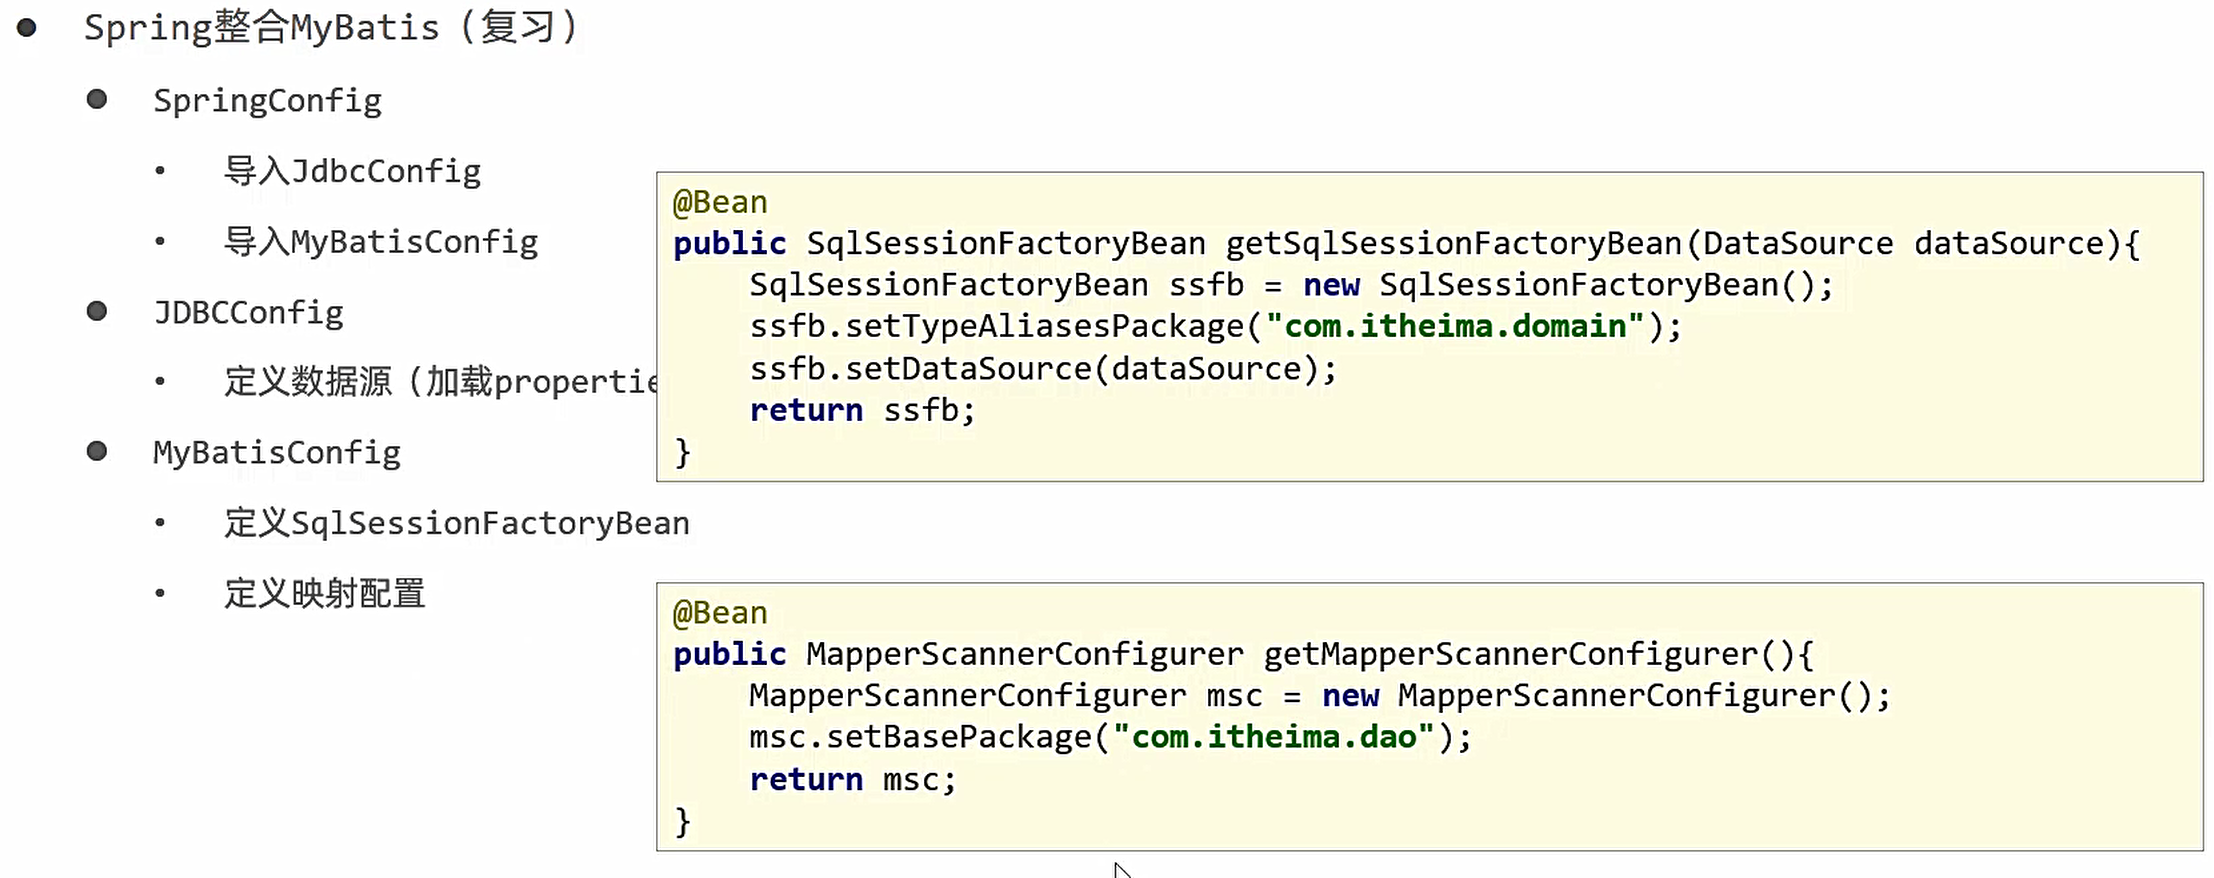The width and height of the screenshot is (2214, 878).
Task: Click the '定义SqlSessionFactoryBean' bullet item
Action: coord(457,523)
